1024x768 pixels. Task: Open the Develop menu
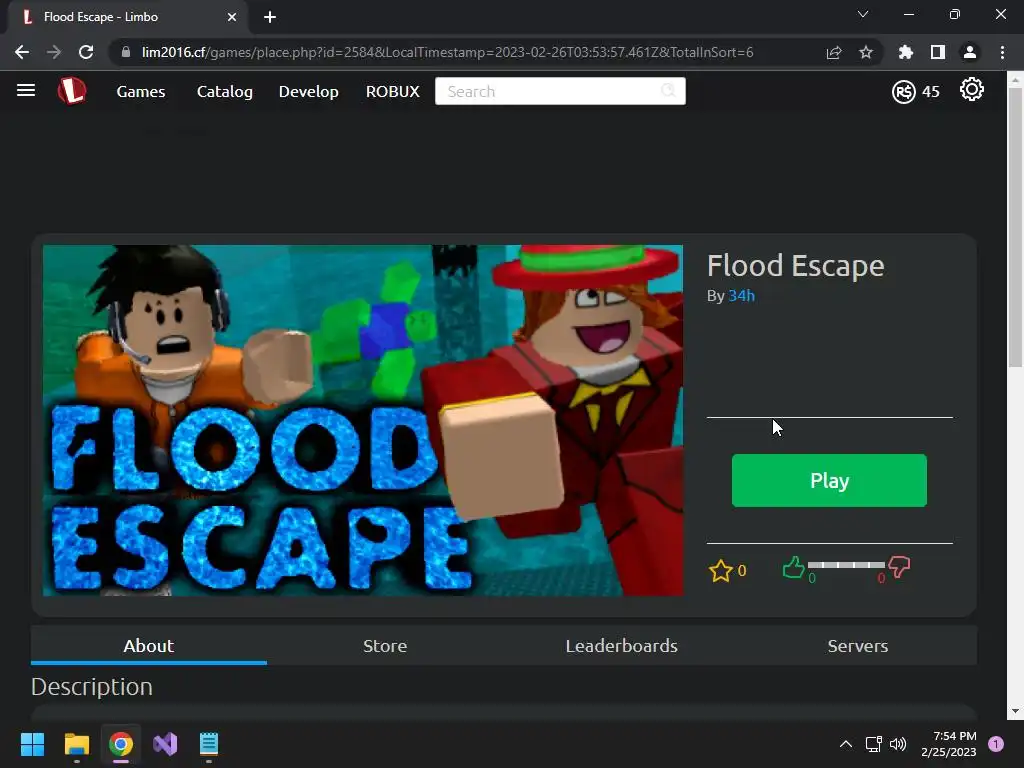pos(308,91)
